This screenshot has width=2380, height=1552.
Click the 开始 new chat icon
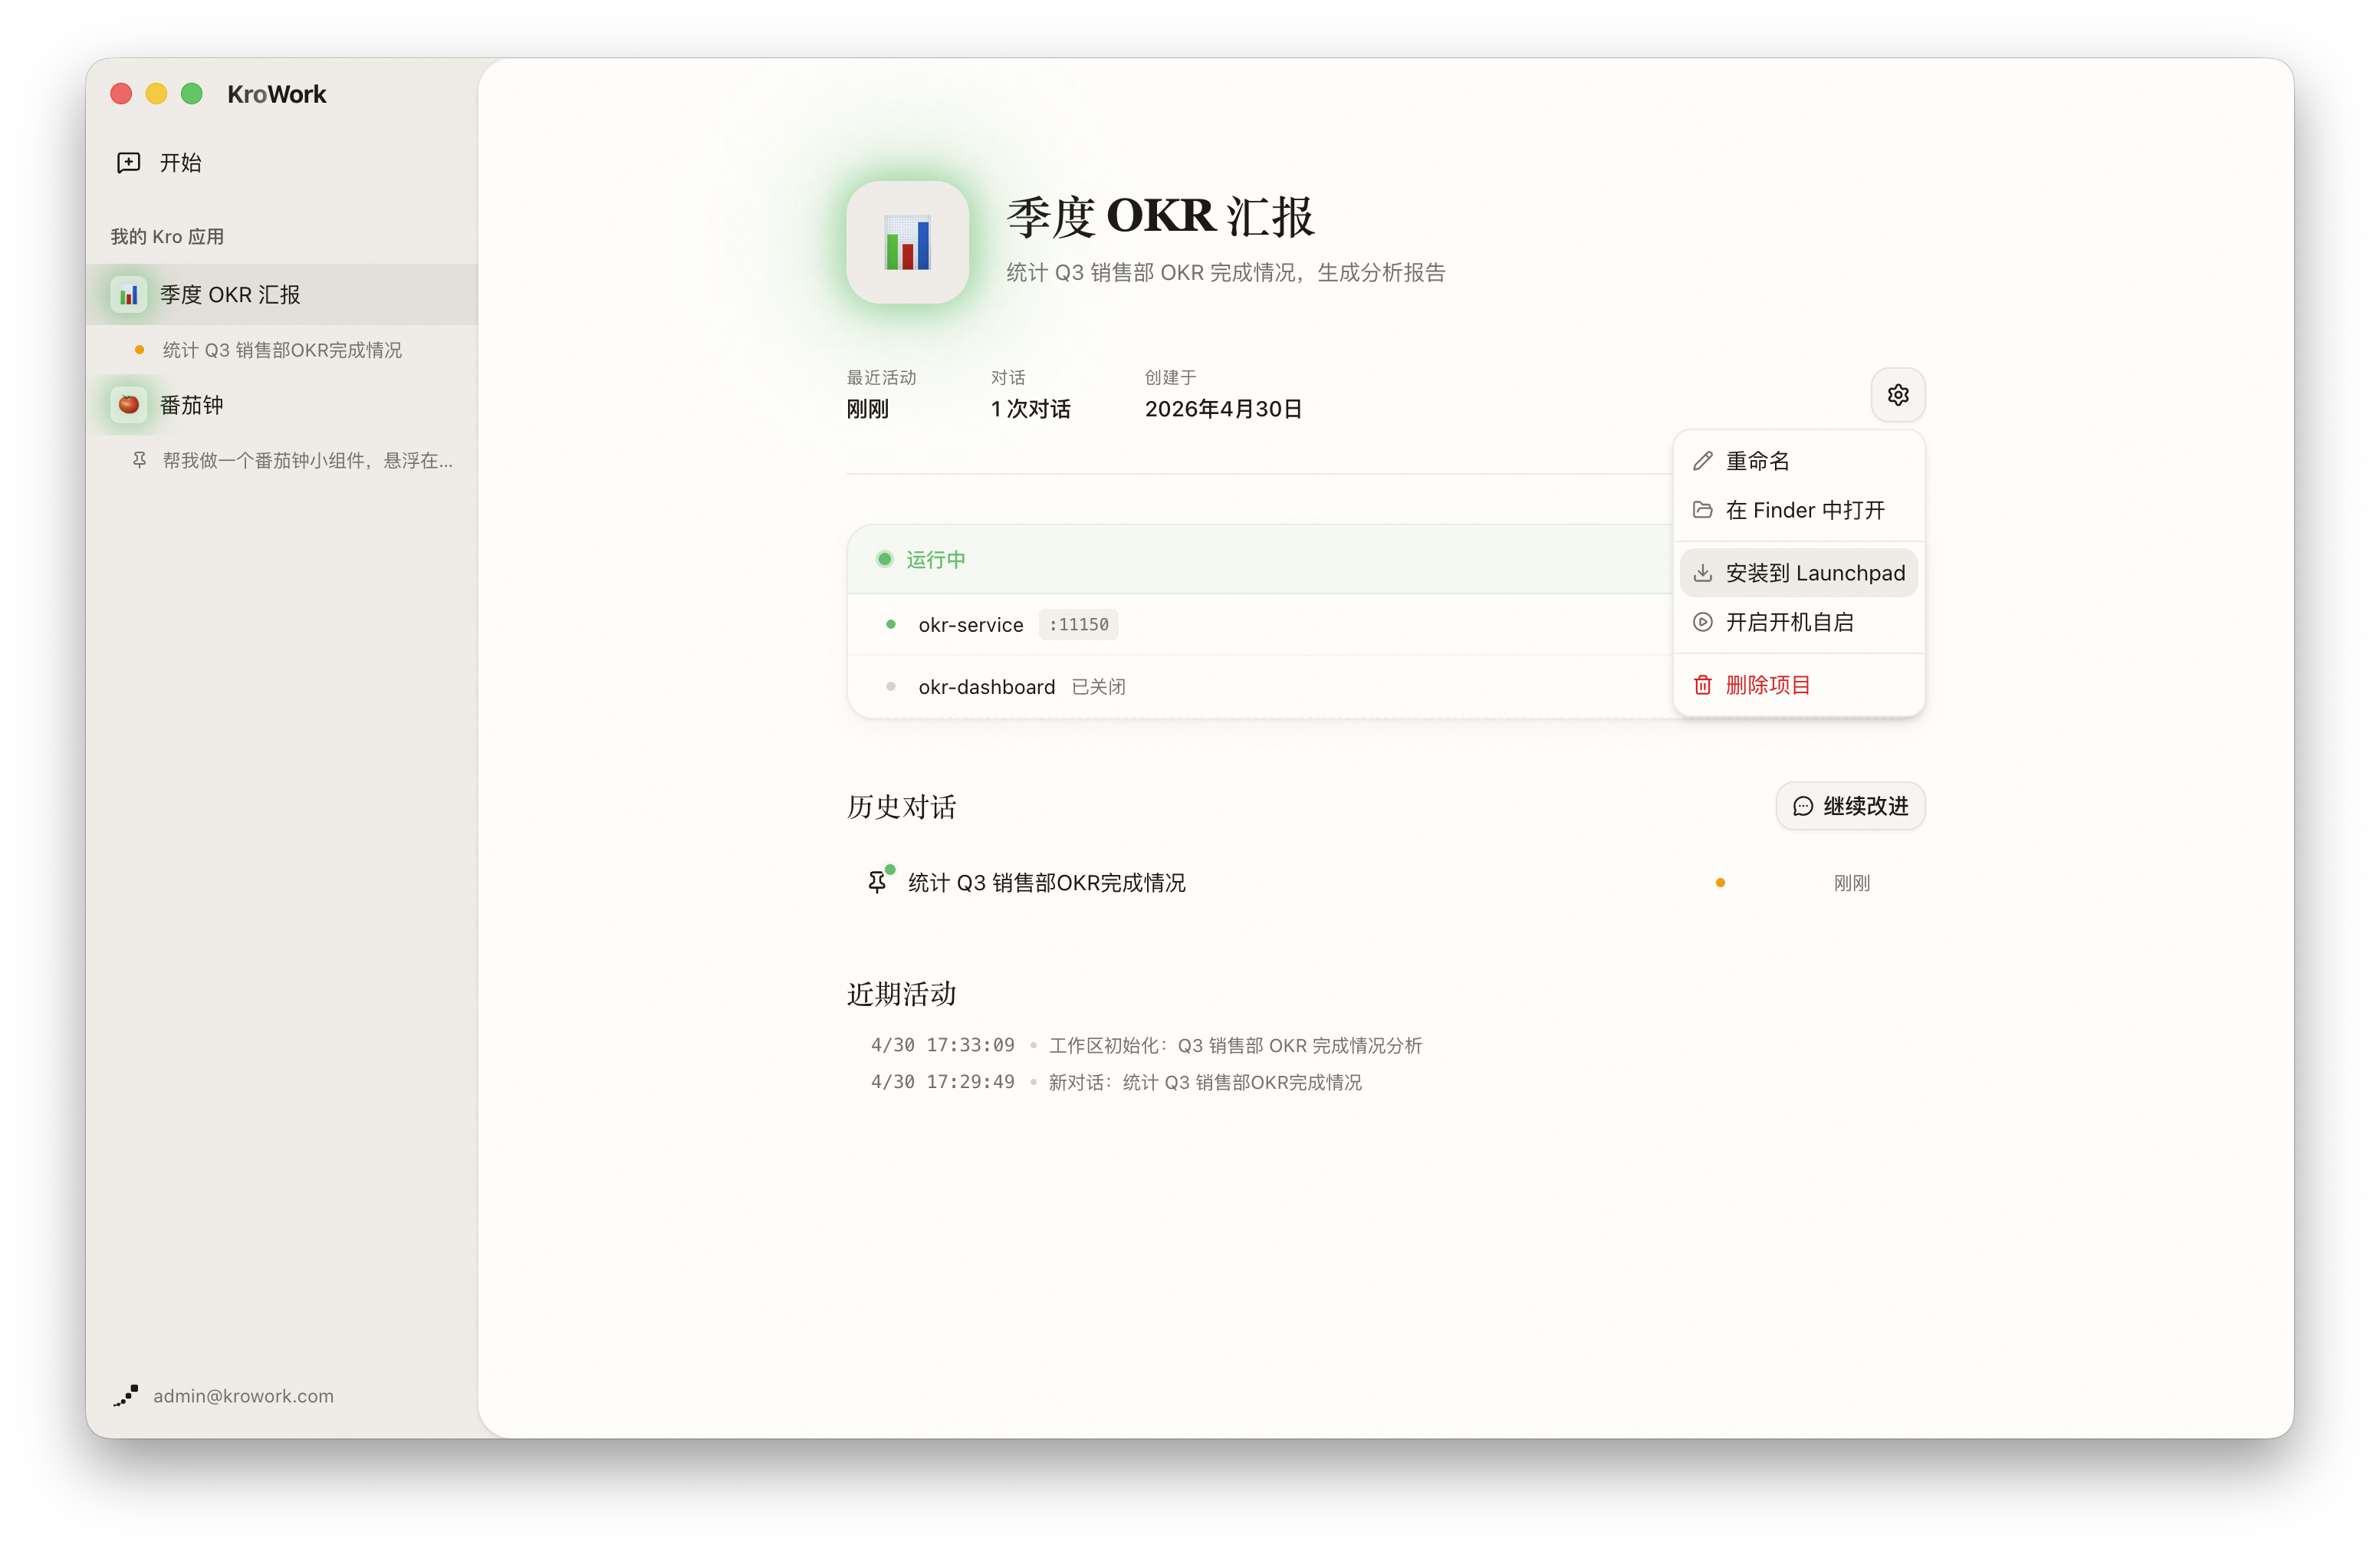128,162
